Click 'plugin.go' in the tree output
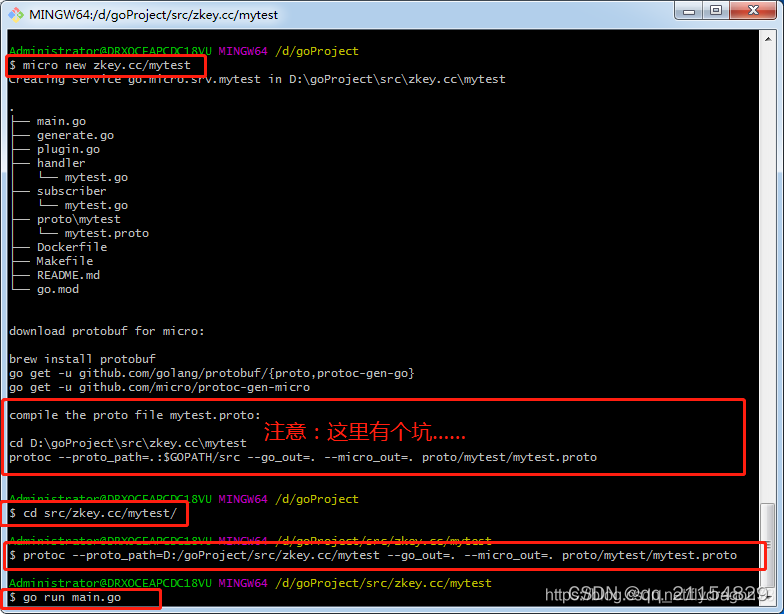This screenshot has height=614, width=784. pyautogui.click(x=68, y=149)
